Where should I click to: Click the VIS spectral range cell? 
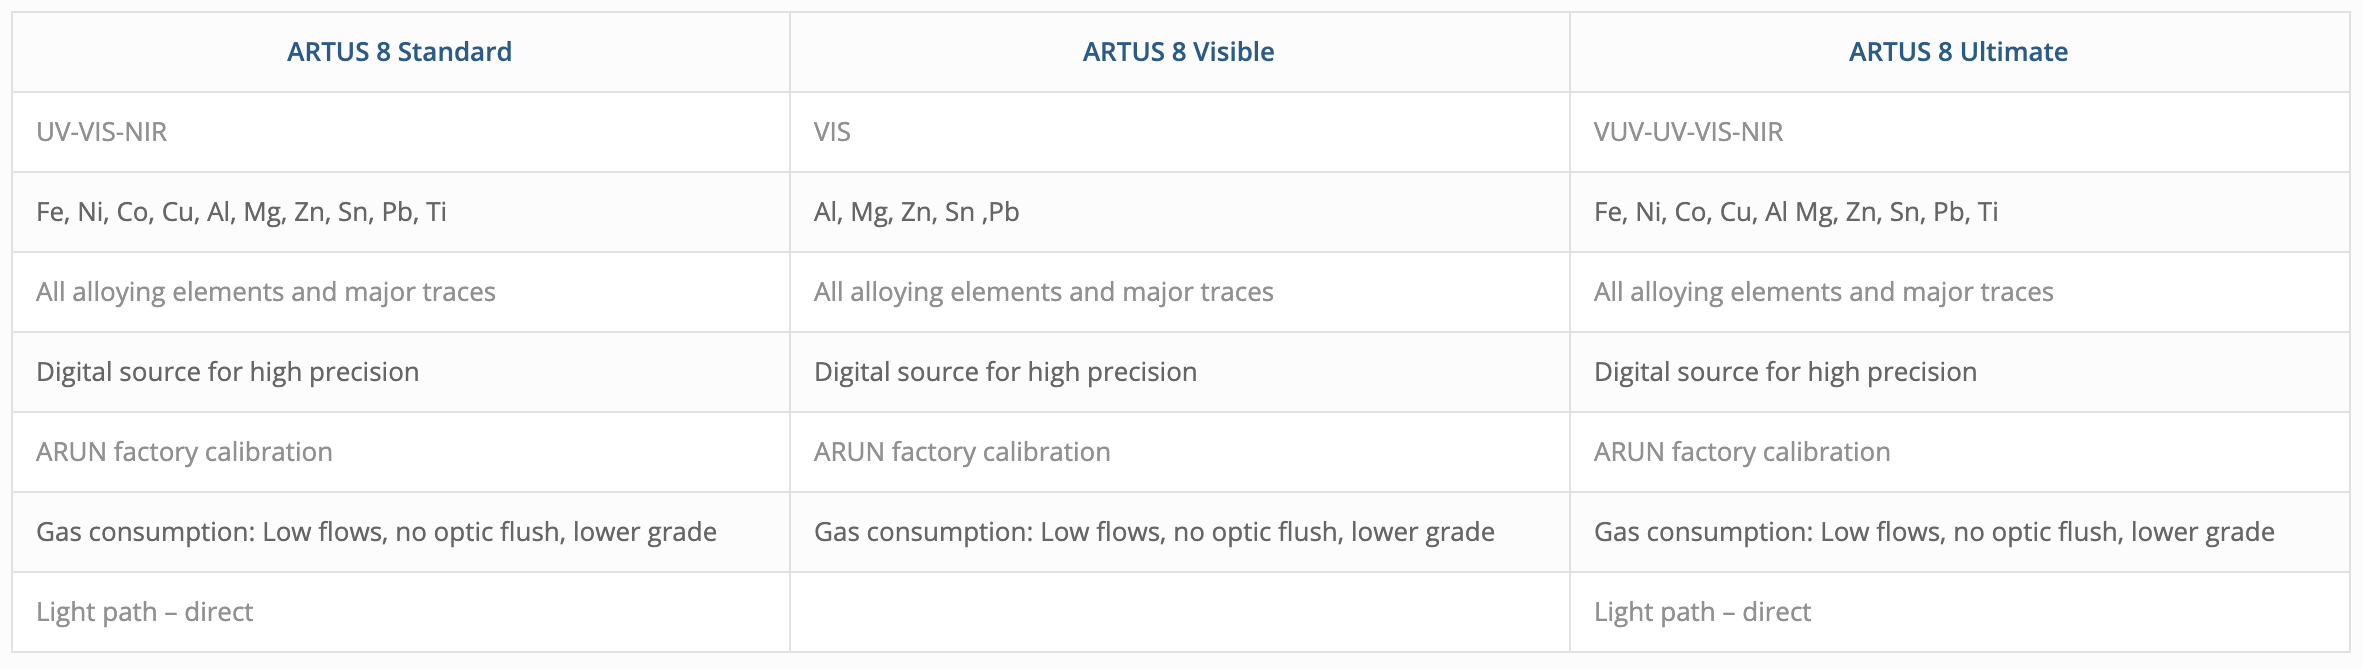[832, 132]
